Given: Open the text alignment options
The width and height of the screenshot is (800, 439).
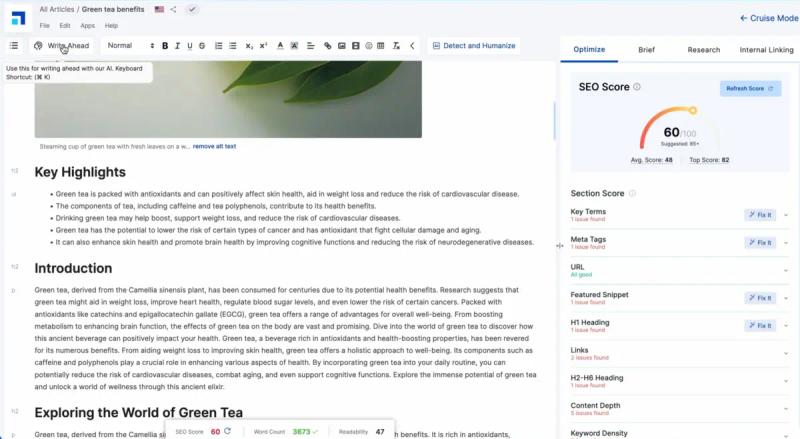Looking at the screenshot, I should tap(310, 45).
